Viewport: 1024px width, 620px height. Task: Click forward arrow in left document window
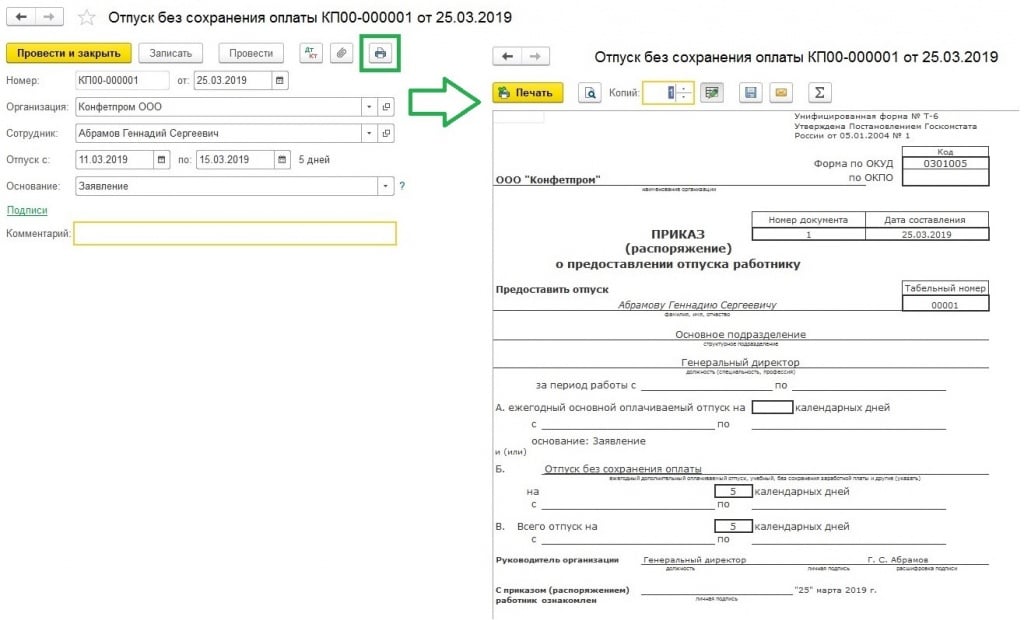click(49, 17)
